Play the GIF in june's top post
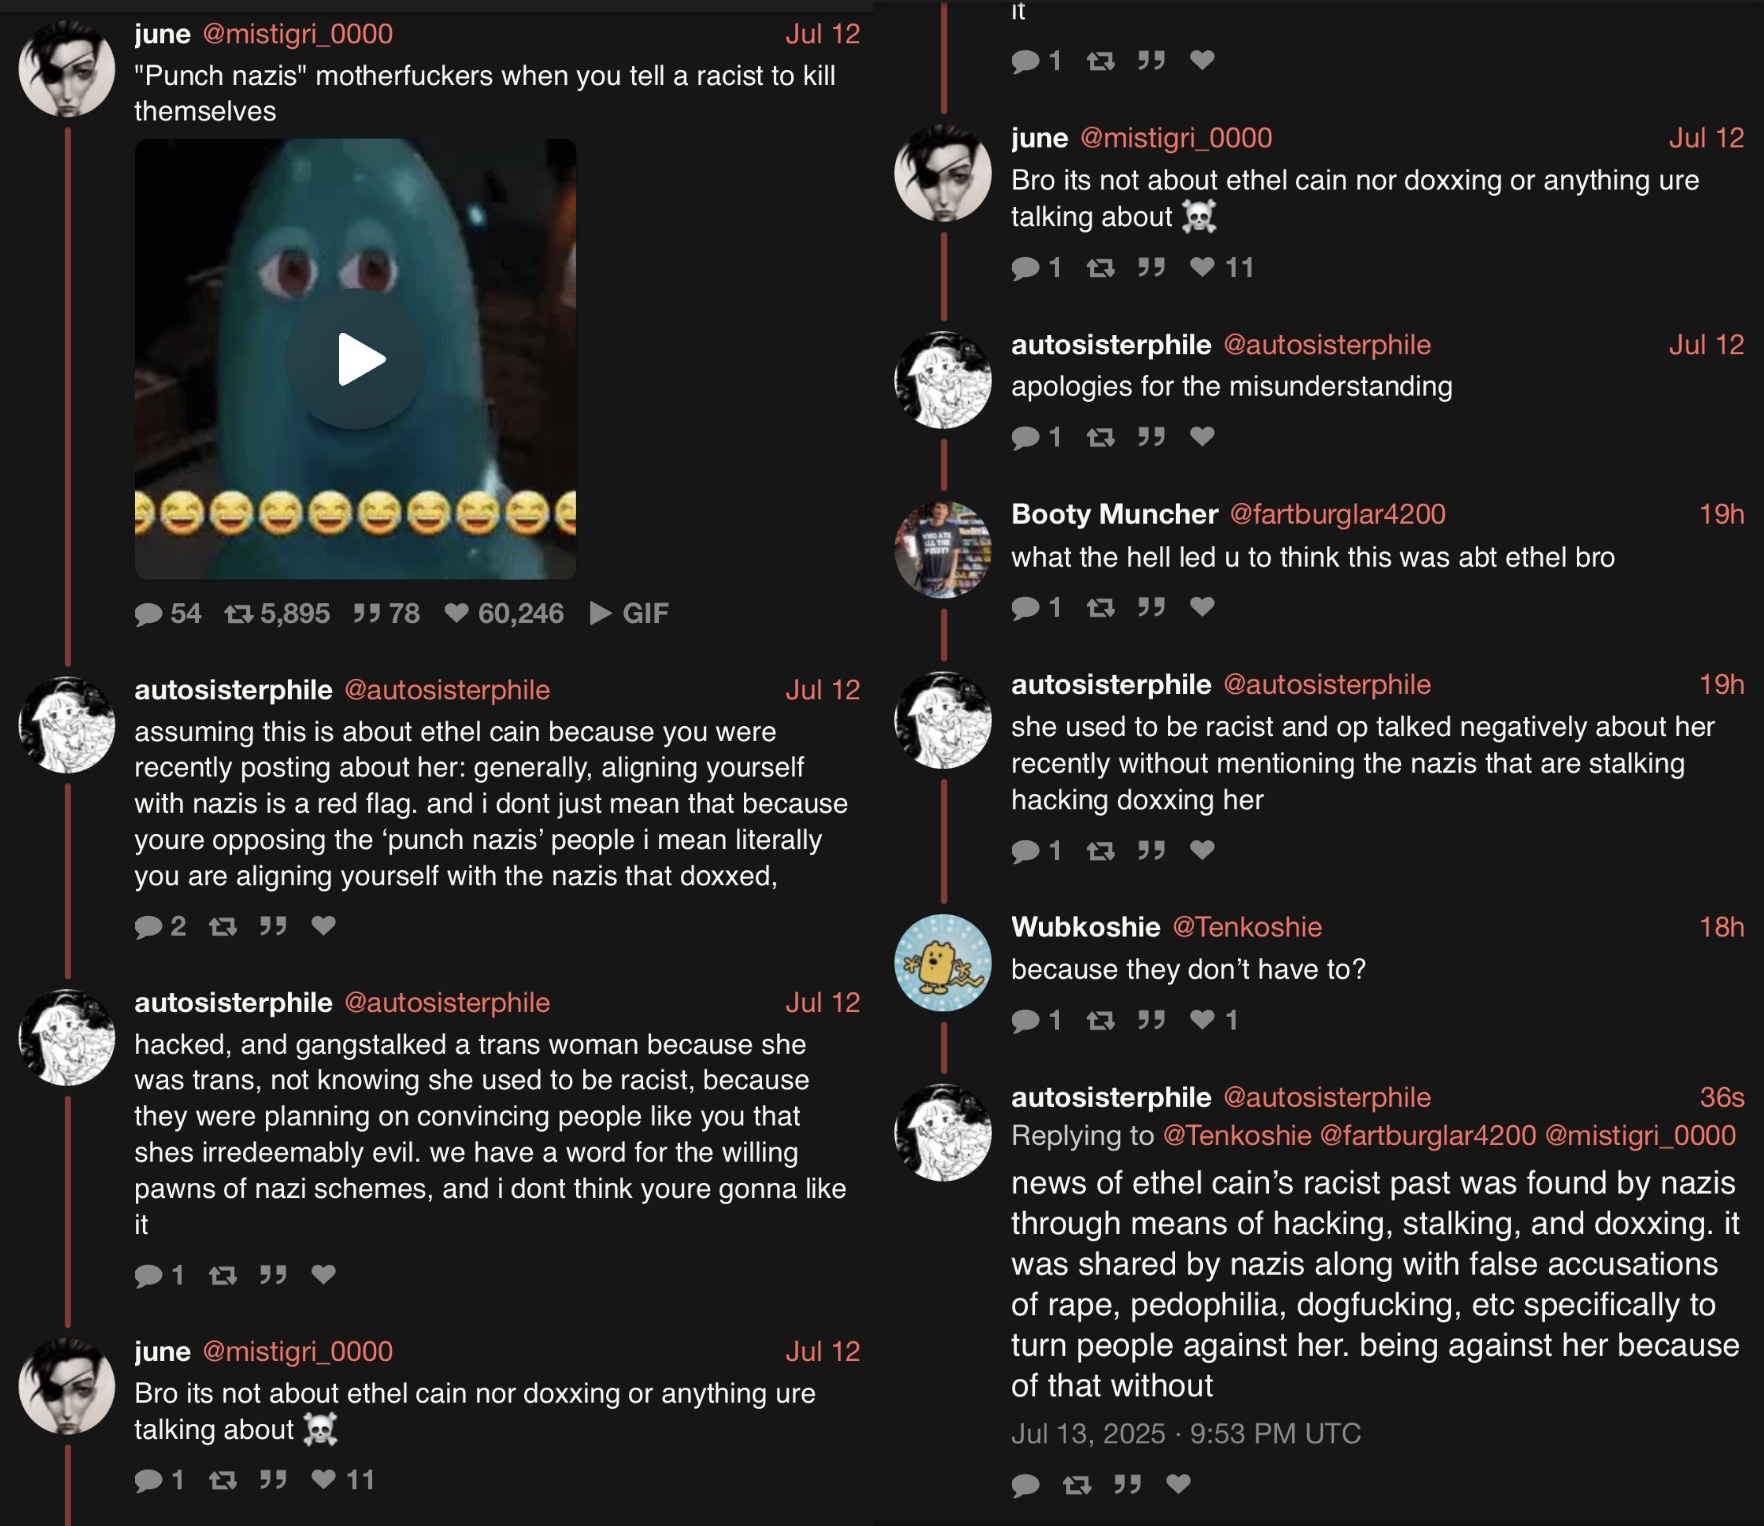Screen dimensions: 1764x1526 coord(356,359)
